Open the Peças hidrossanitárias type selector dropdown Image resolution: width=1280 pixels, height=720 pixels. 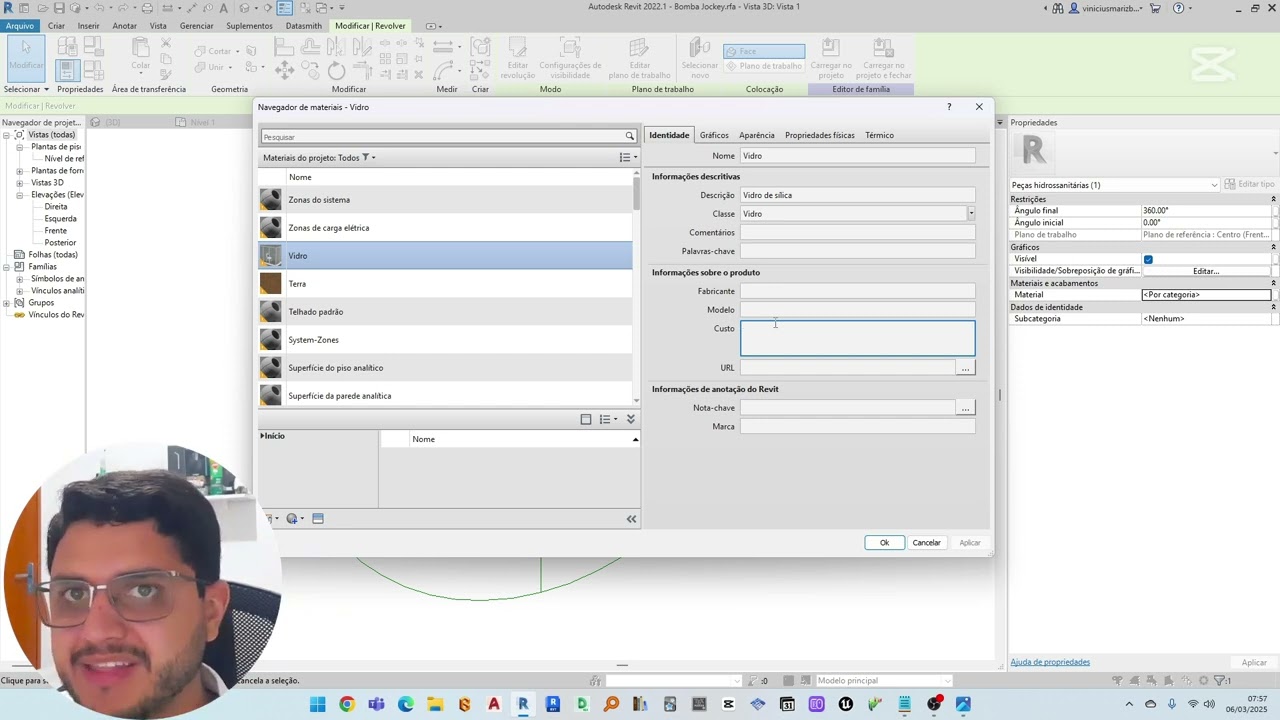(x=1214, y=185)
